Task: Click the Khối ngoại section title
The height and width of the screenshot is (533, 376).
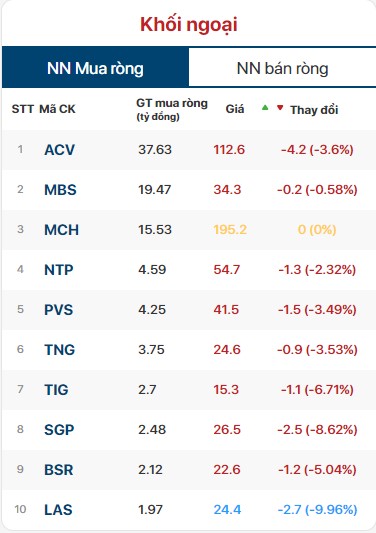Action: [189, 24]
